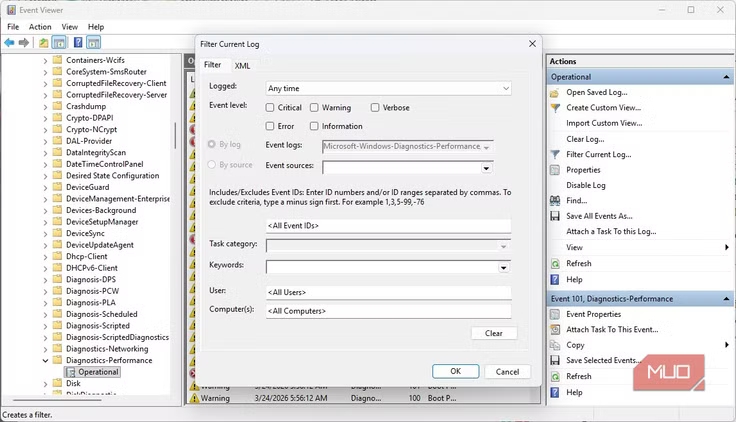The image size is (736, 422).
Task: Click the Clear button in filter dialog
Action: [x=493, y=333]
